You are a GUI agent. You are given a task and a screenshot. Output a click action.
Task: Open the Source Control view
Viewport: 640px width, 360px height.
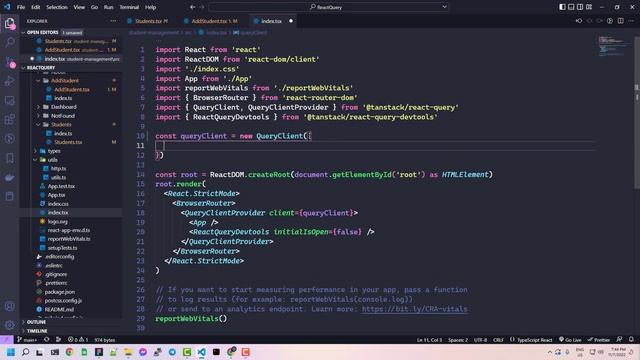[9, 62]
